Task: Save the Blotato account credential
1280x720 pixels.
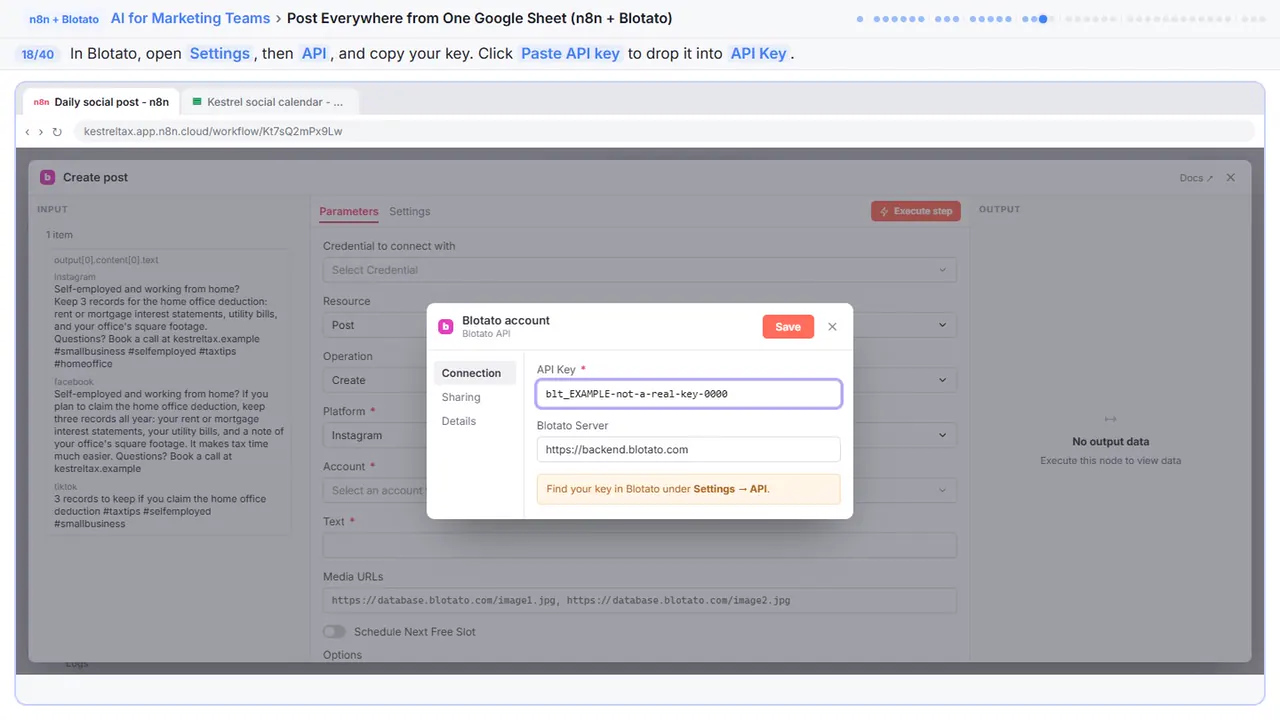Action: (788, 327)
